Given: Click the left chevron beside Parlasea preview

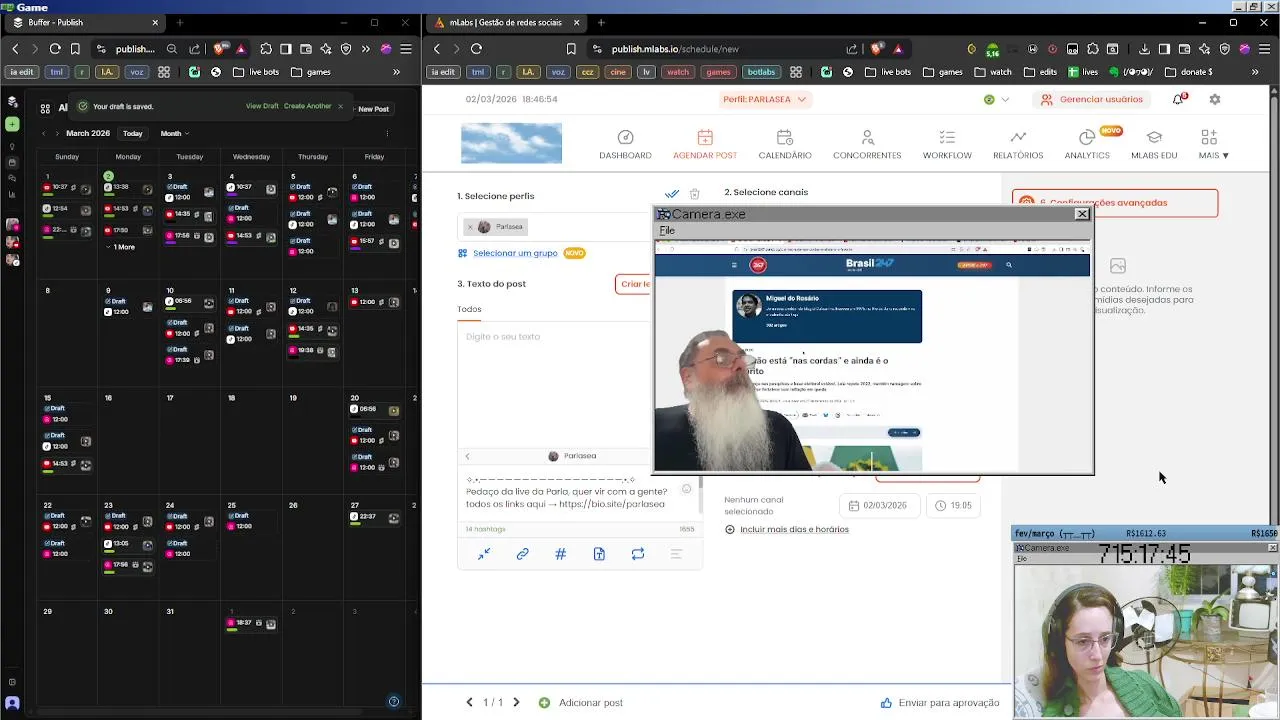Looking at the screenshot, I should [467, 456].
